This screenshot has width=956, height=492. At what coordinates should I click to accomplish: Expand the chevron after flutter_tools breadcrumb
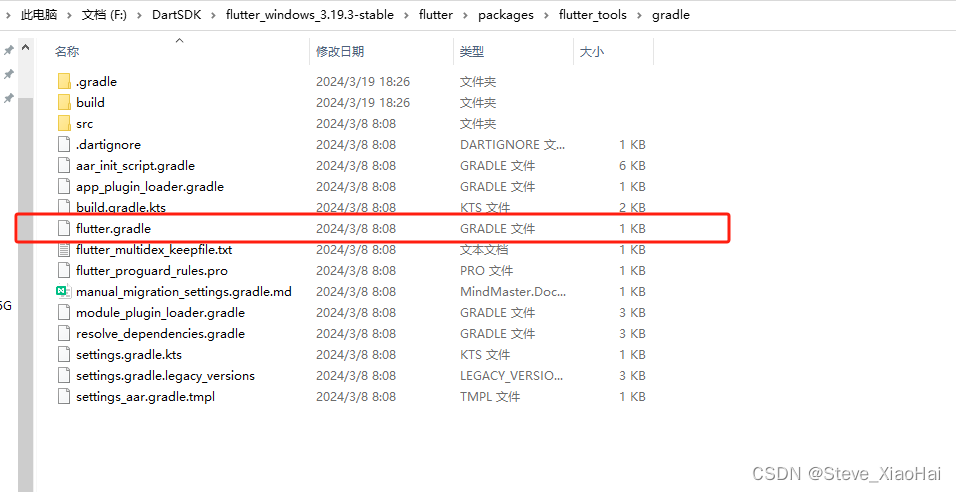click(640, 15)
